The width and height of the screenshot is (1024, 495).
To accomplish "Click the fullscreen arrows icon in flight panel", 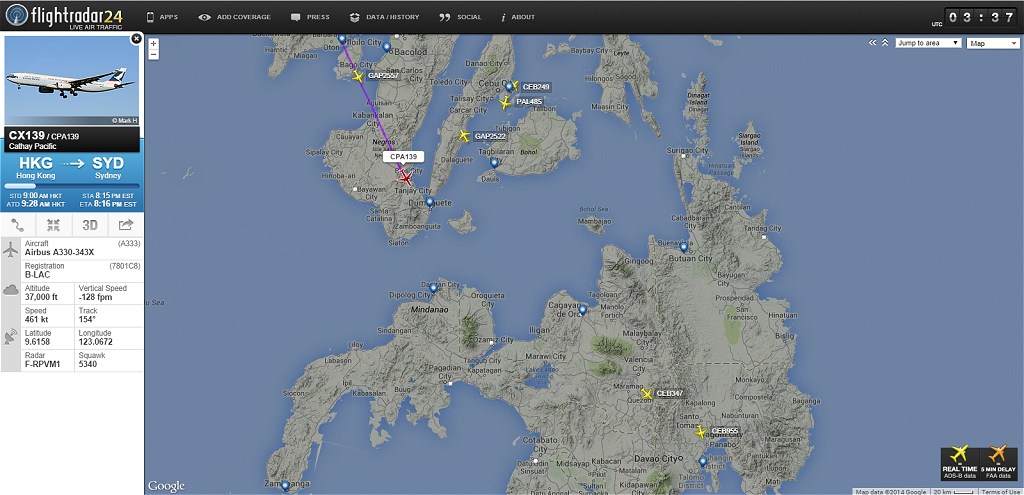I will tap(54, 225).
